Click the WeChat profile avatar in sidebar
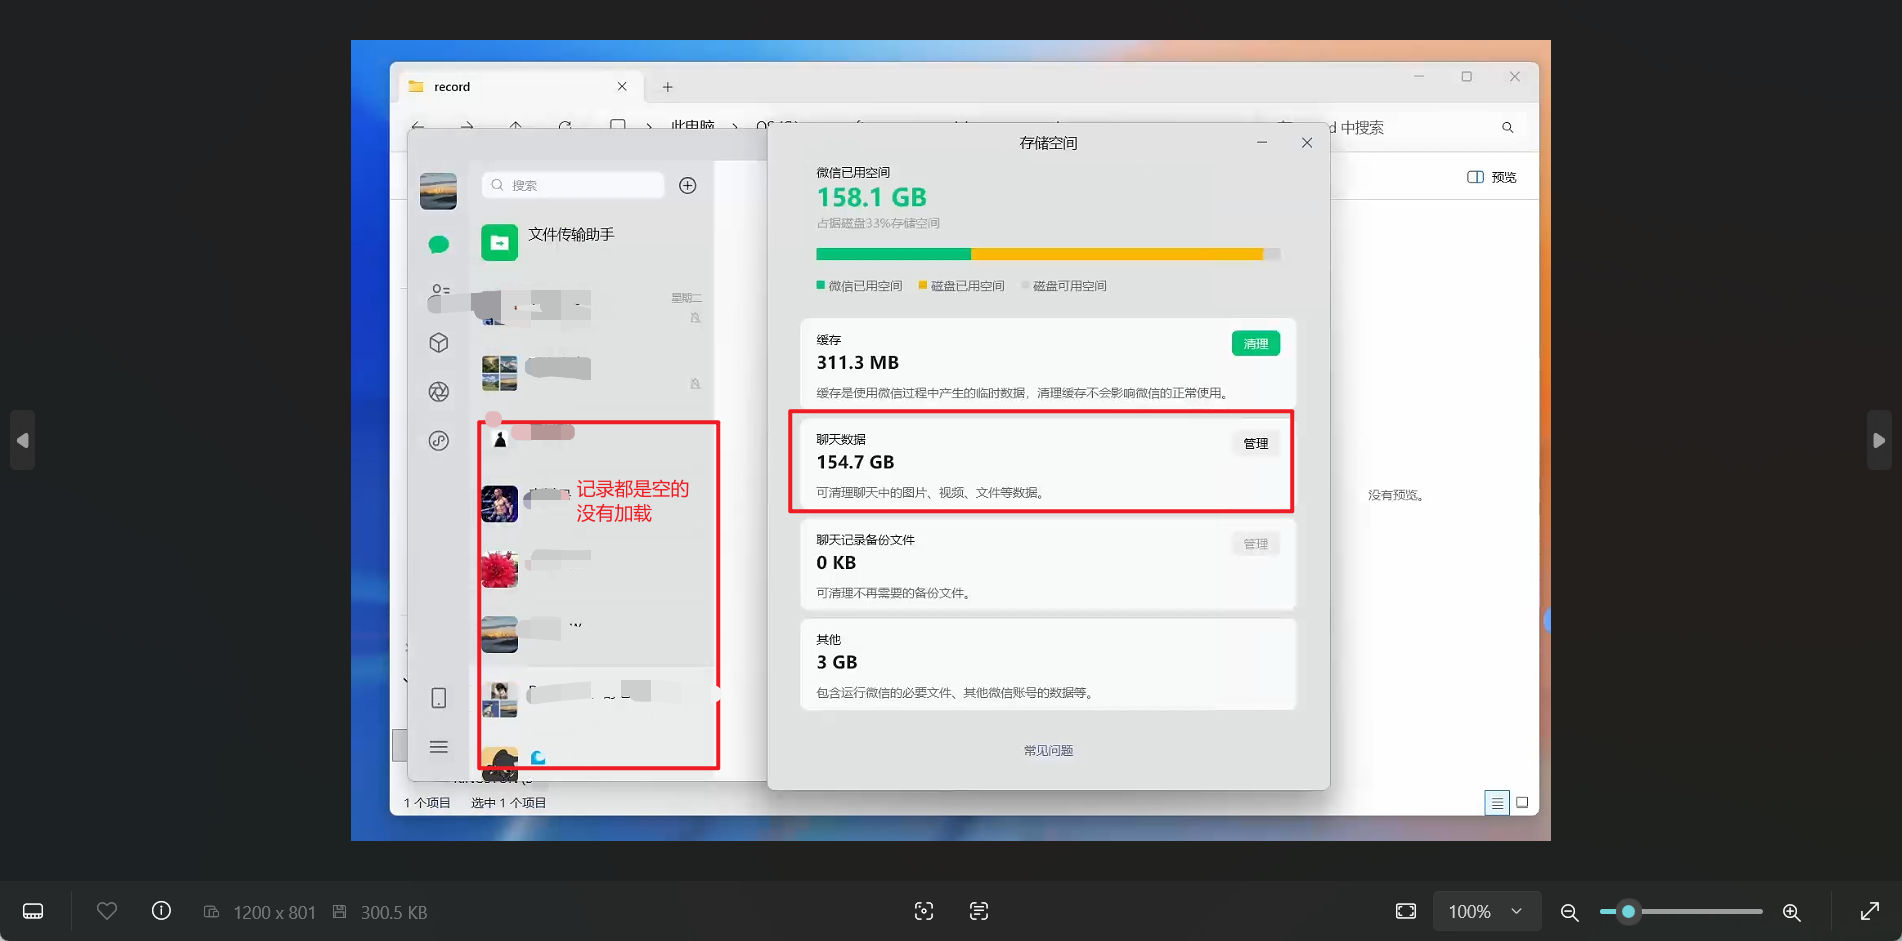The height and width of the screenshot is (941, 1902). 438,191
